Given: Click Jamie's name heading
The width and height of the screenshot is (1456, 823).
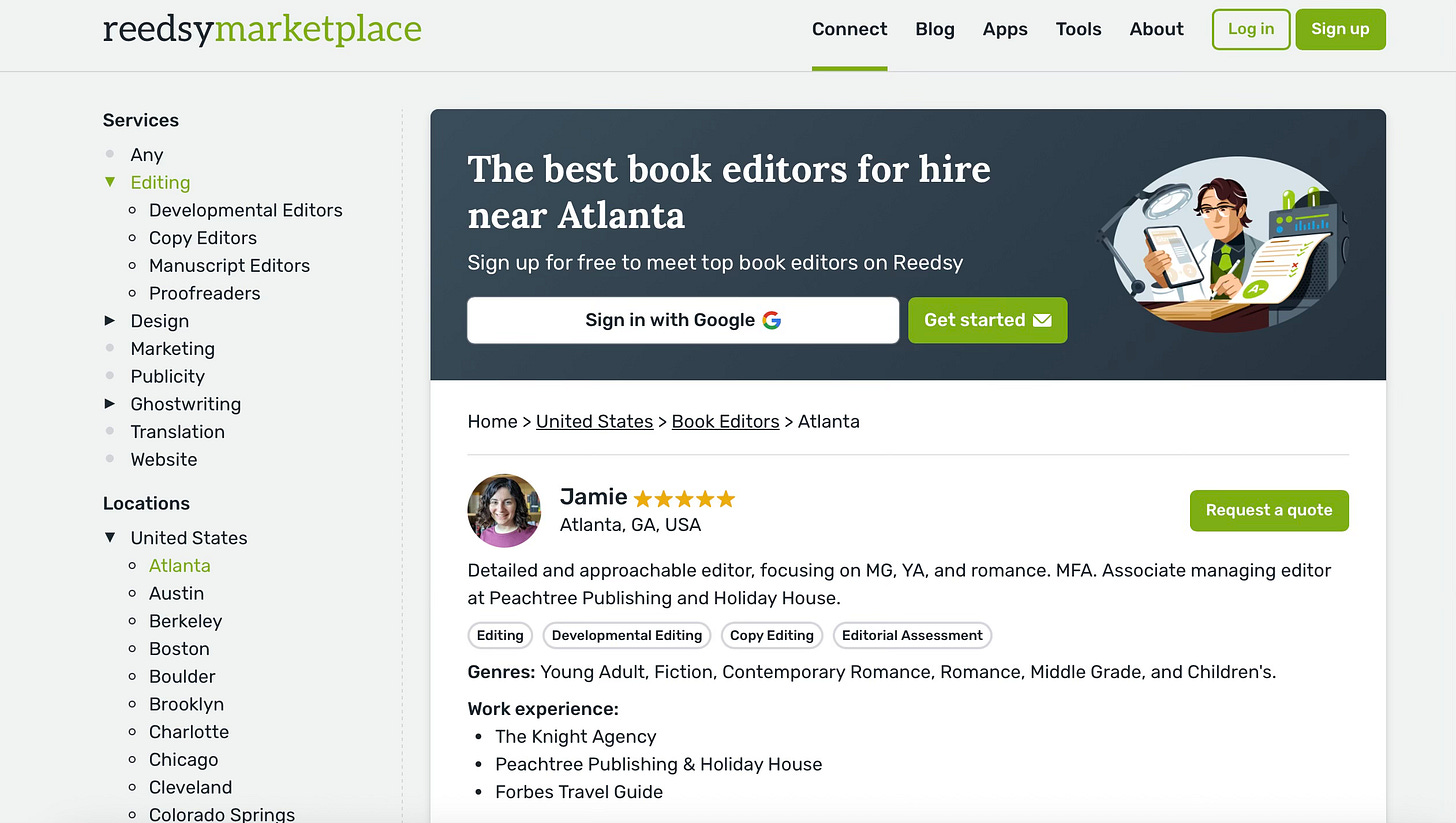Looking at the screenshot, I should pos(593,497).
